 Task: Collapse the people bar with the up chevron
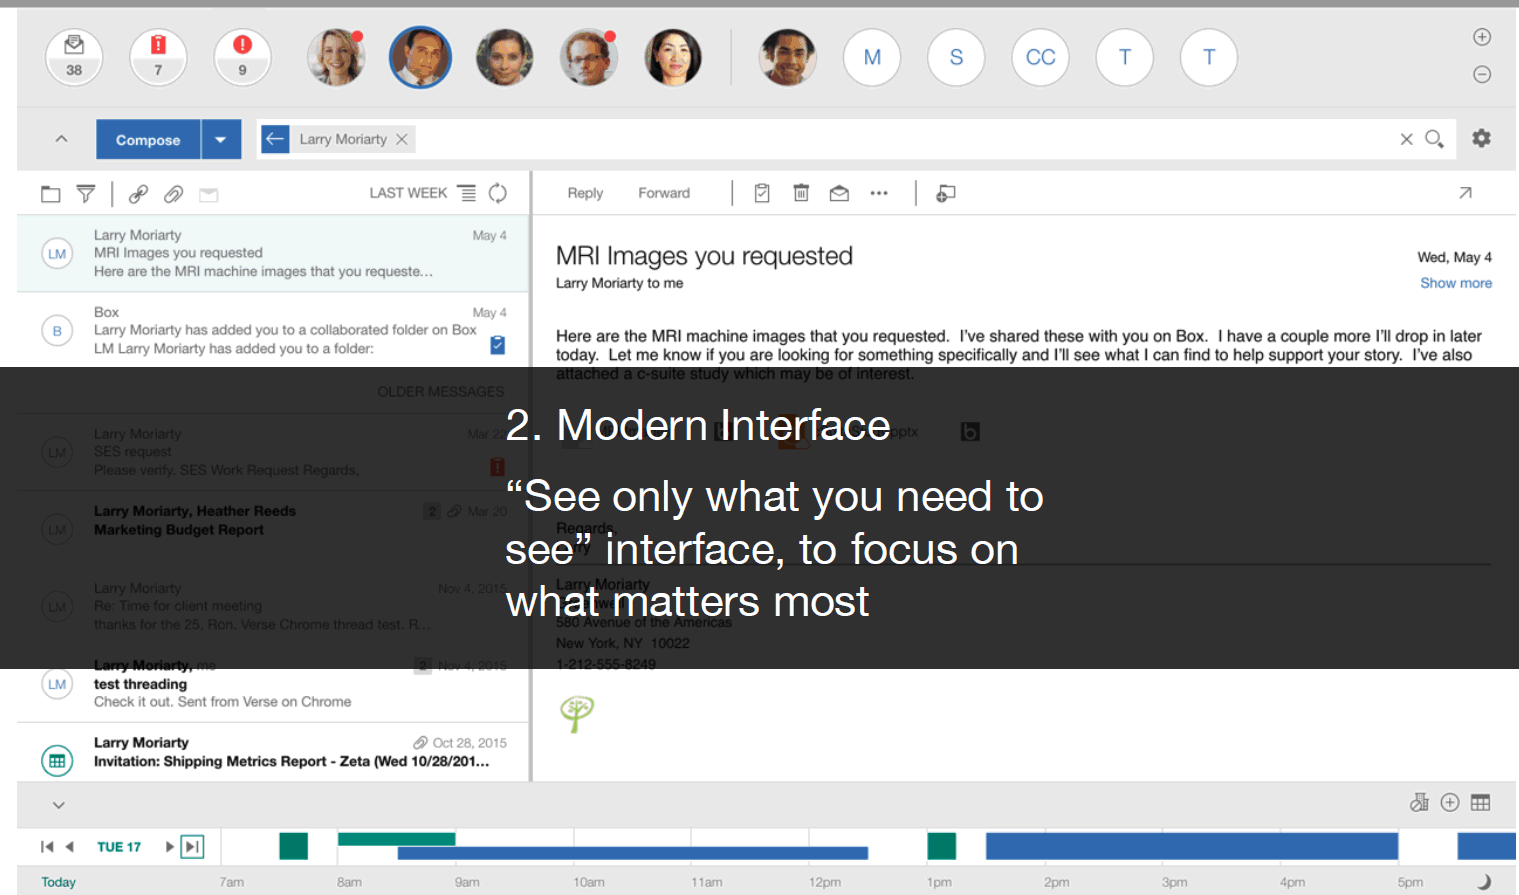point(61,139)
